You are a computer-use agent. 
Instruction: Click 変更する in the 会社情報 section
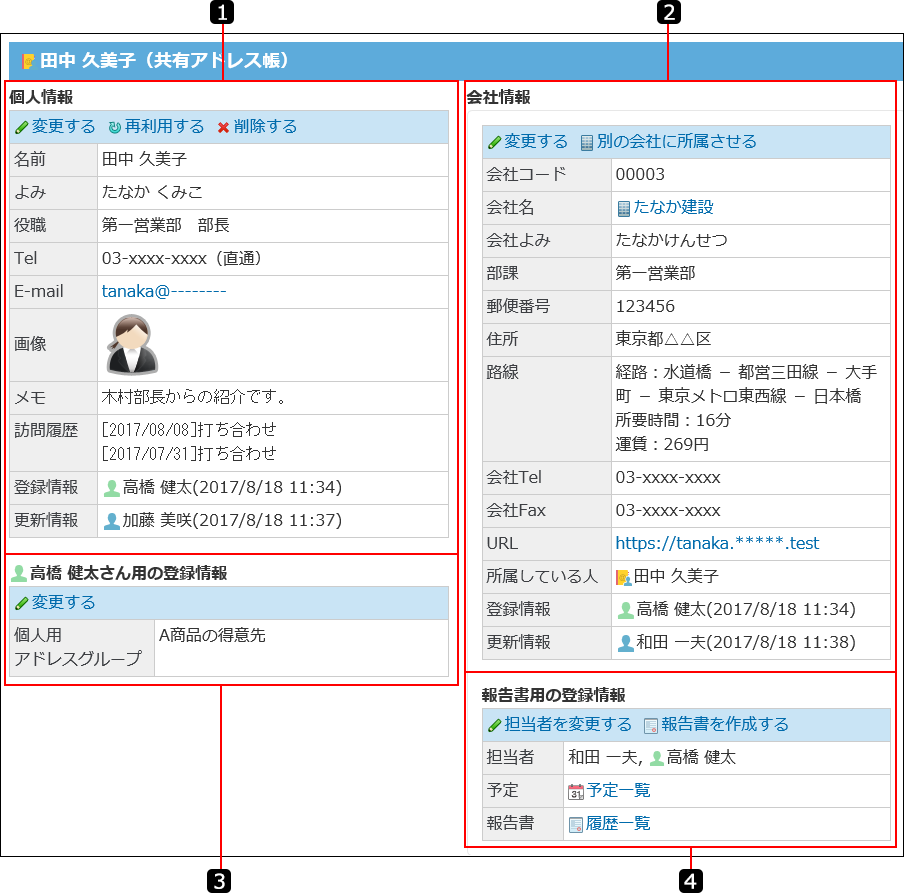pos(535,141)
